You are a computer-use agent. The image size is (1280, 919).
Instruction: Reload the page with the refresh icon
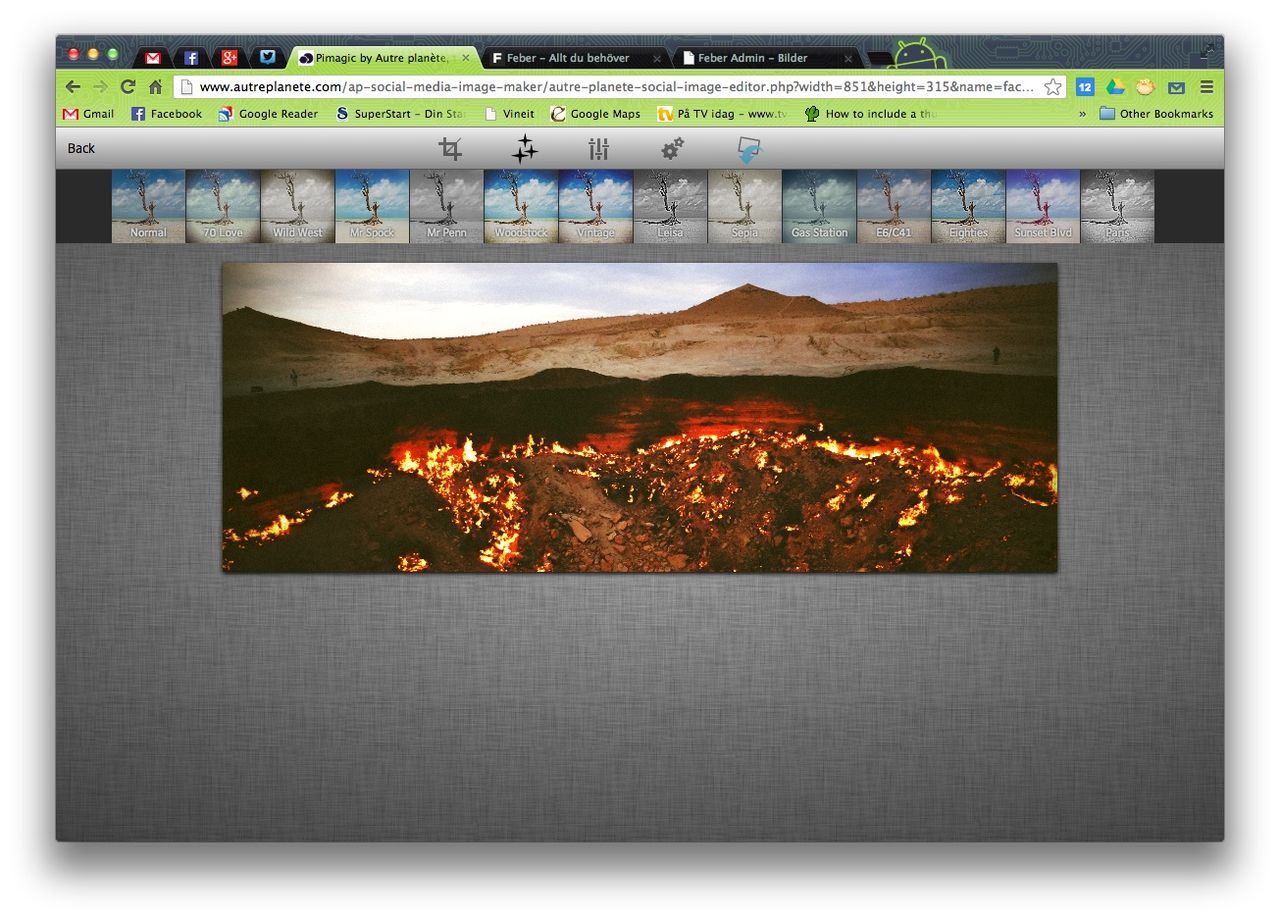[128, 87]
